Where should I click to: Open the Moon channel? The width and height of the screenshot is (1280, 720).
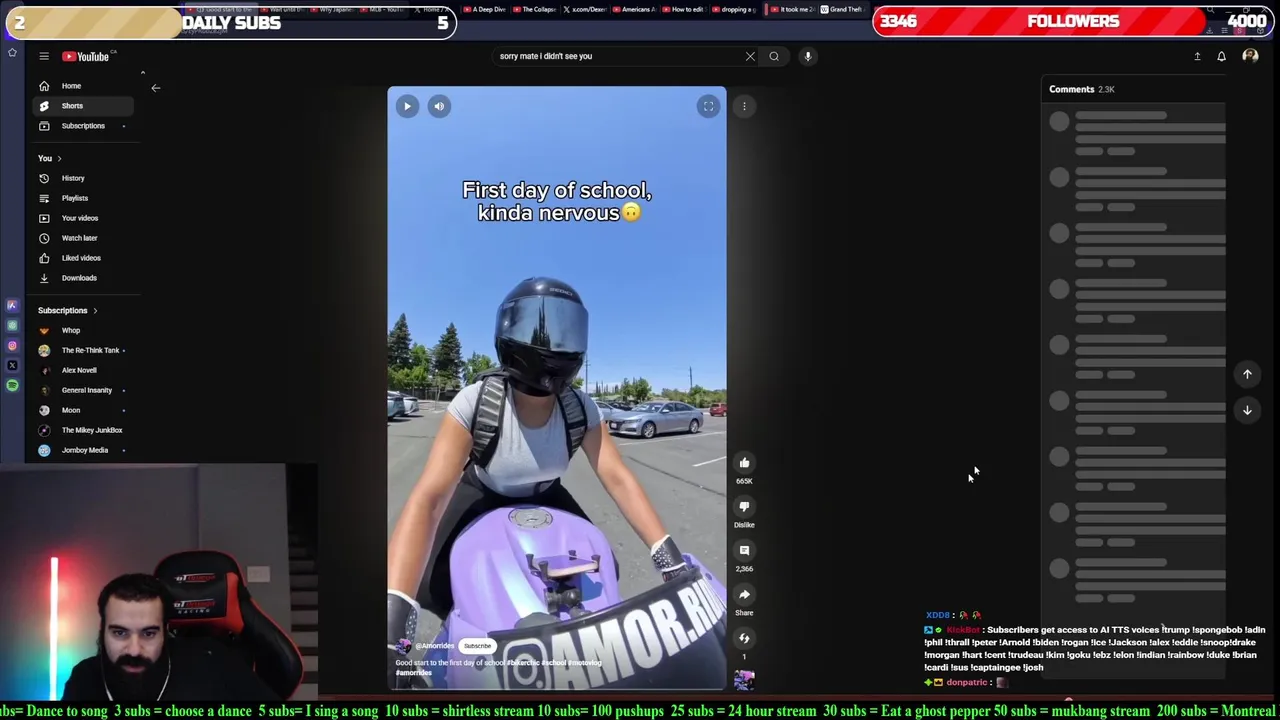pyautogui.click(x=84, y=410)
